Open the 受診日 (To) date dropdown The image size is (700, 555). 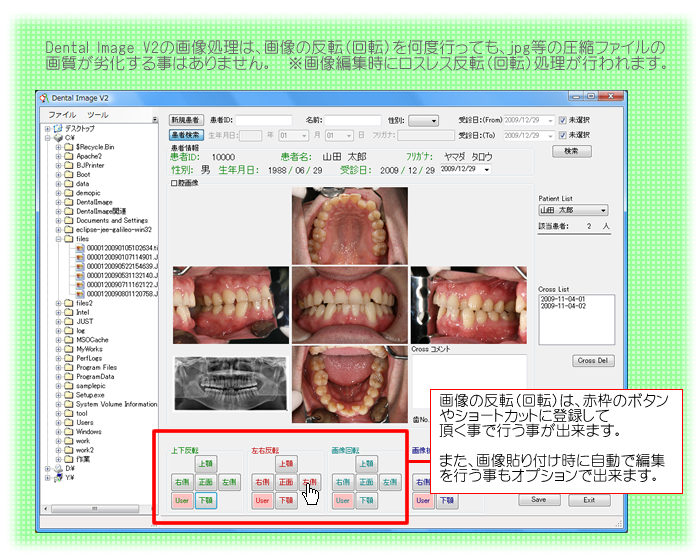pyautogui.click(x=550, y=135)
